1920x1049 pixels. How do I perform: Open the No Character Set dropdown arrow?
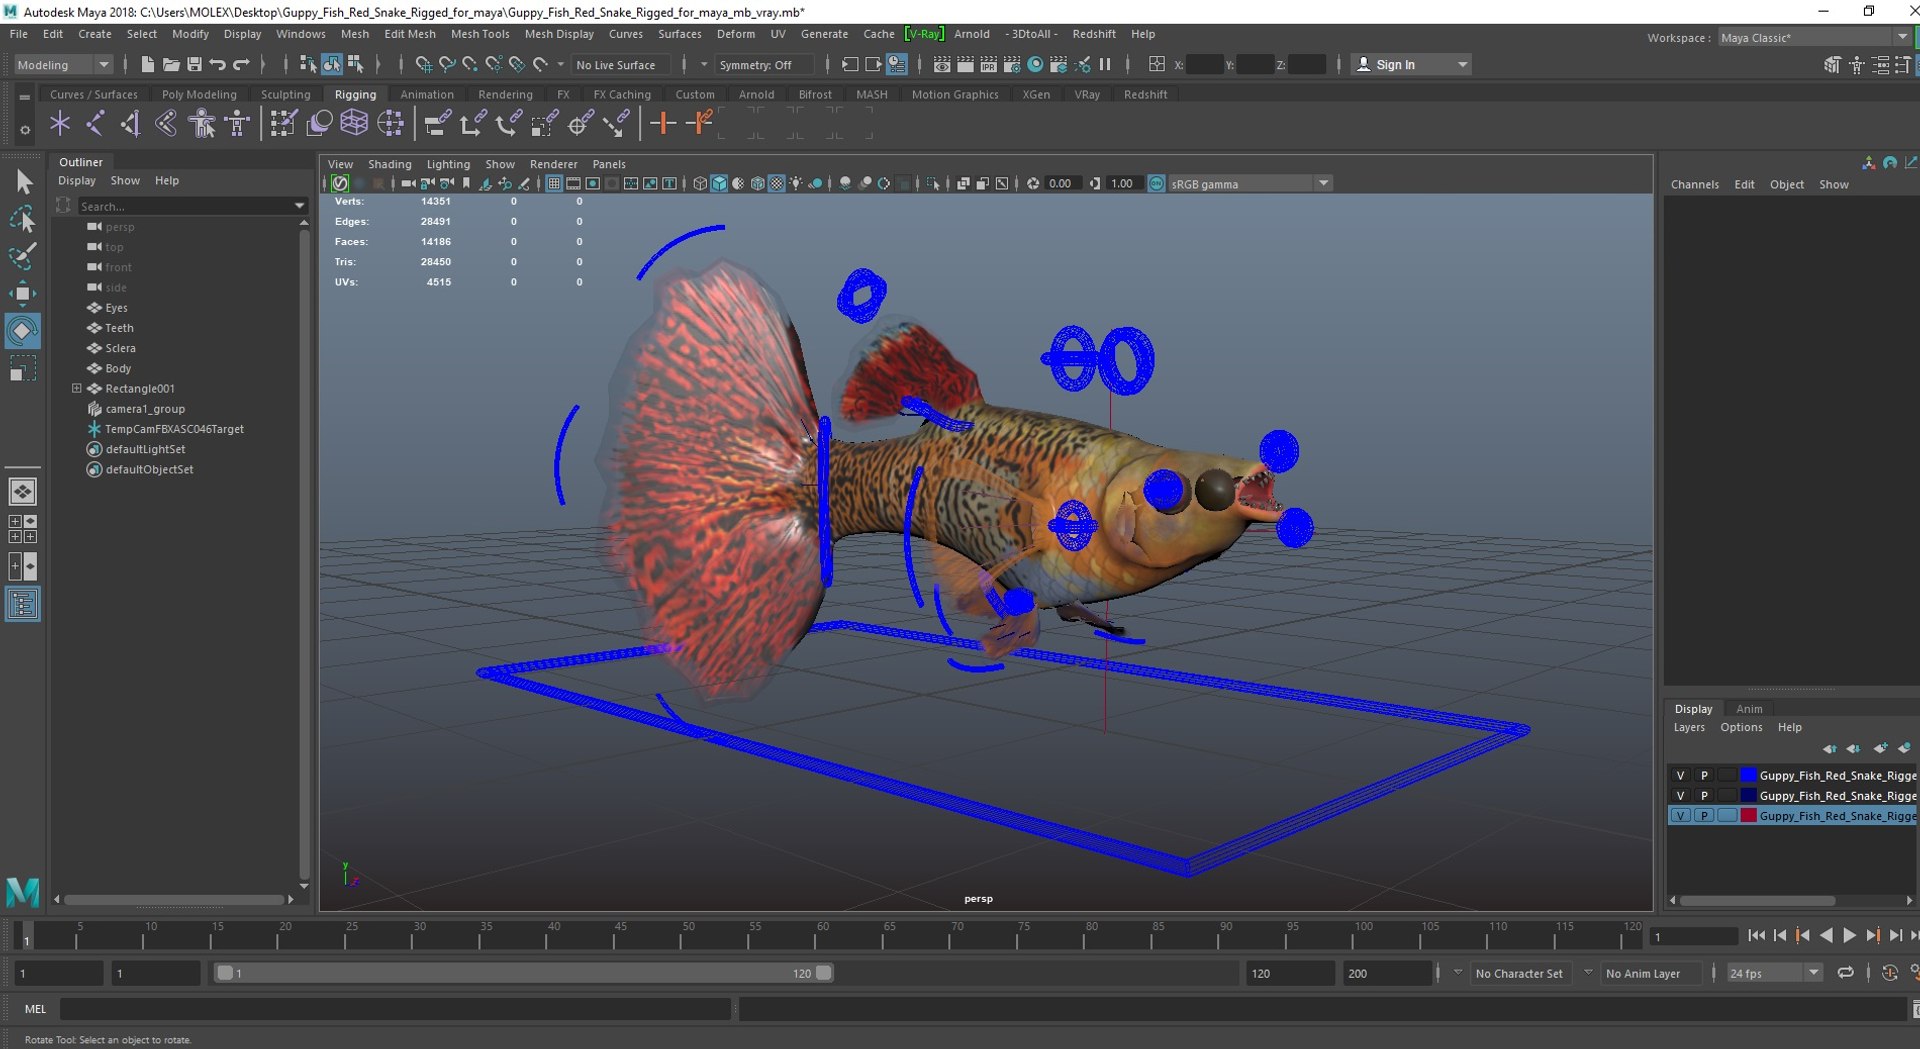point(1458,972)
